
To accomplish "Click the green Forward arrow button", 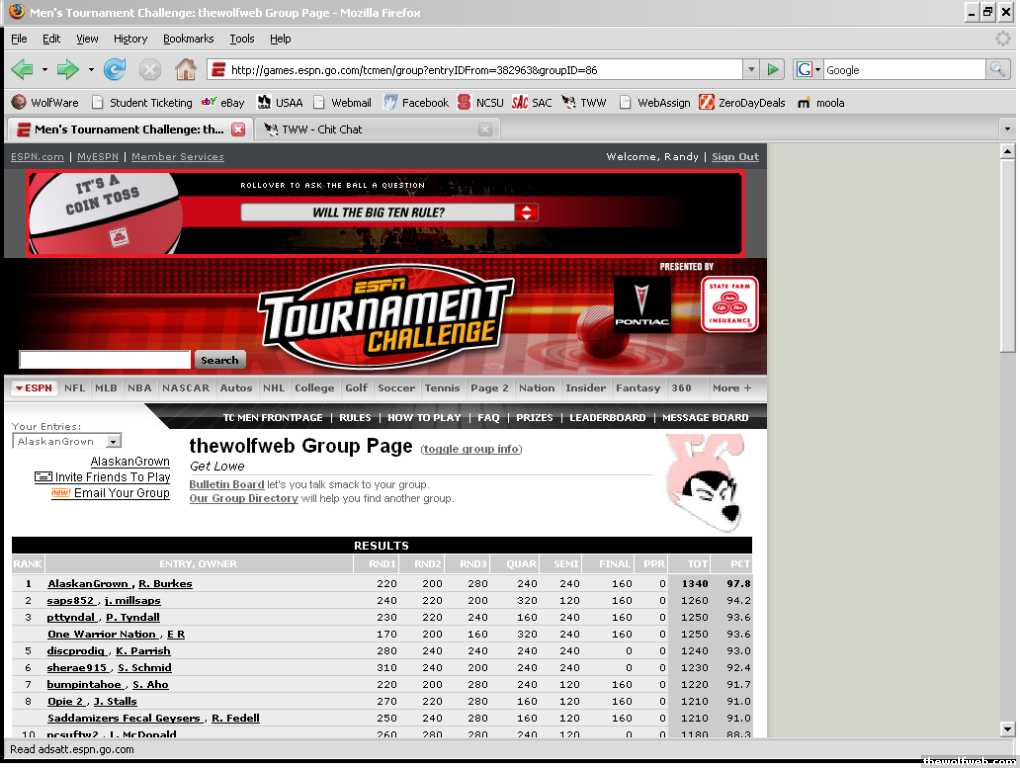I will (67, 70).
